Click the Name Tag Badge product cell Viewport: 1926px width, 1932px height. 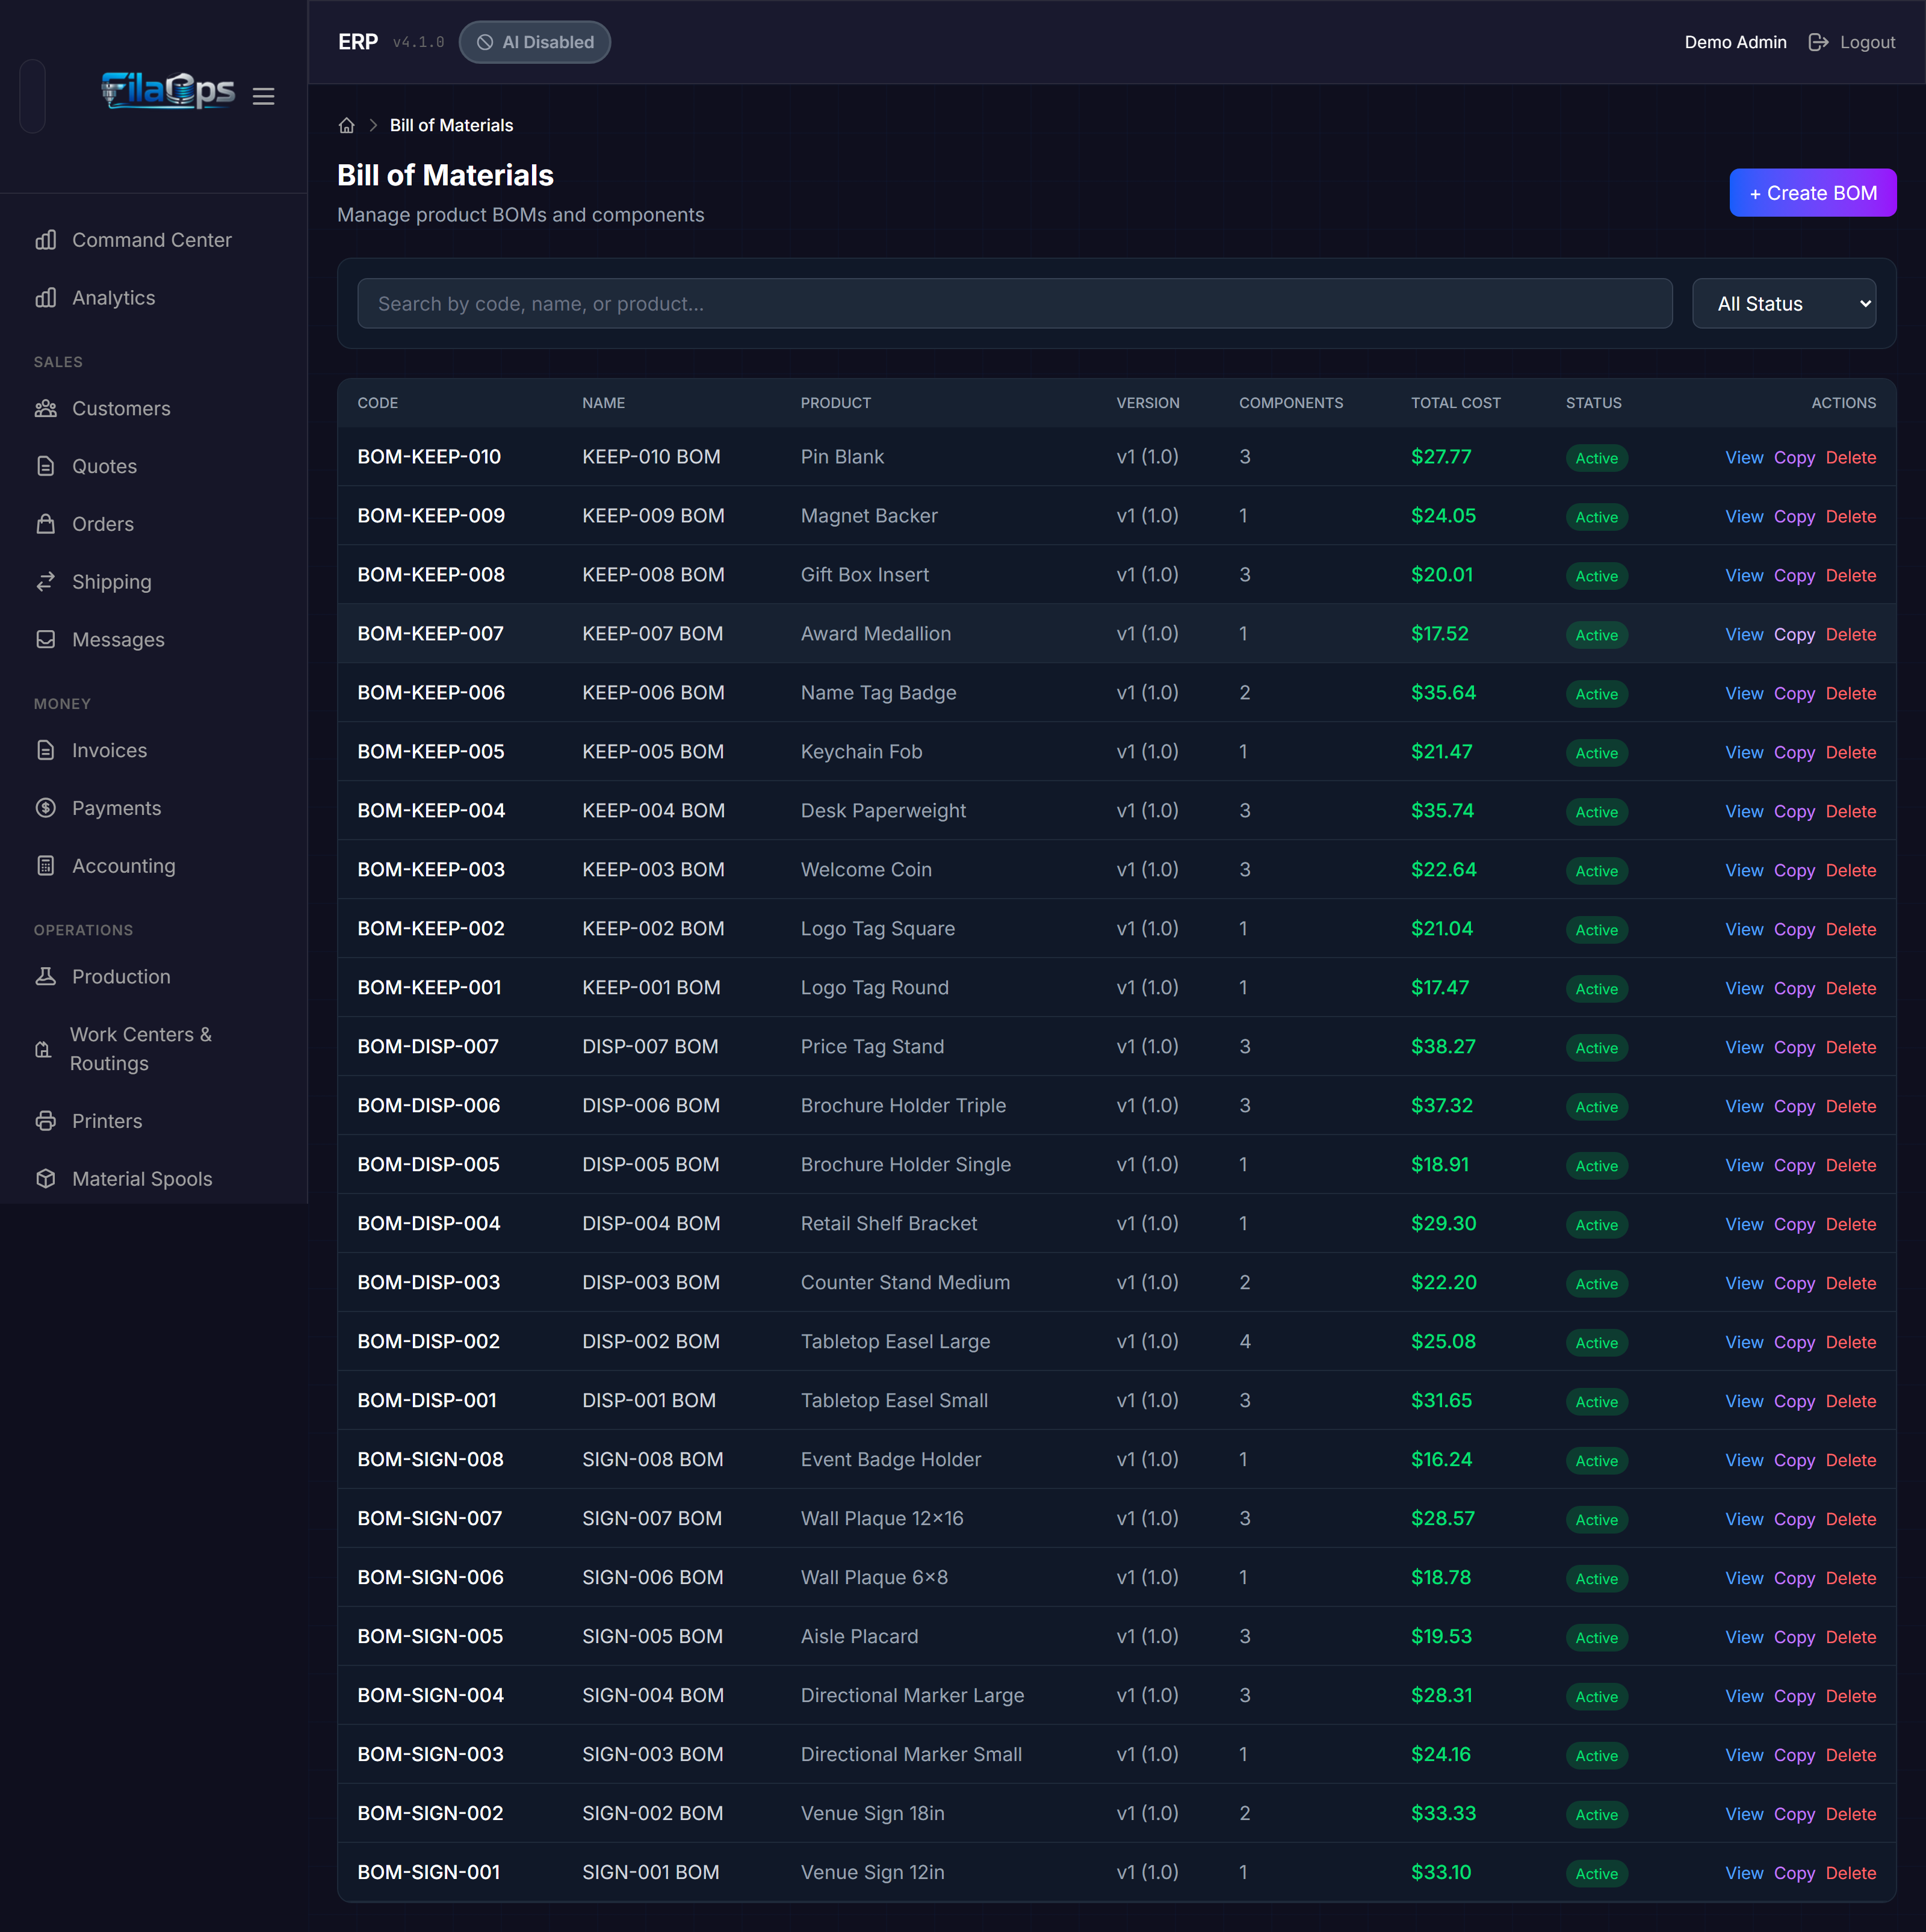tap(878, 693)
